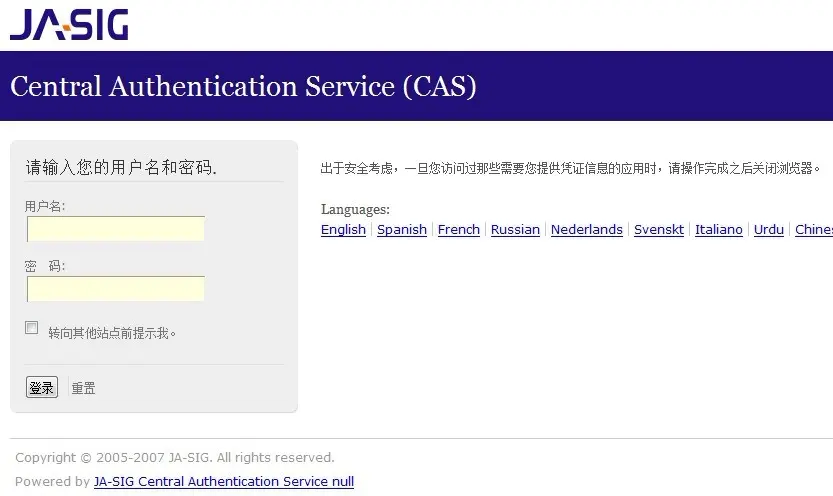Select the Russian language link
The height and width of the screenshot is (496, 833).
(515, 229)
